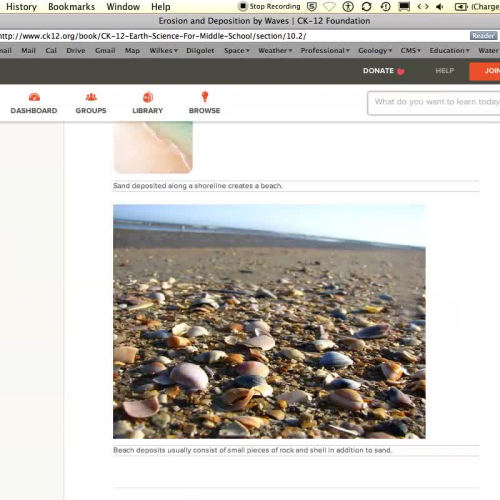Open the Bookmarks menu
Screen dimensions: 500x500
click(x=71, y=7)
